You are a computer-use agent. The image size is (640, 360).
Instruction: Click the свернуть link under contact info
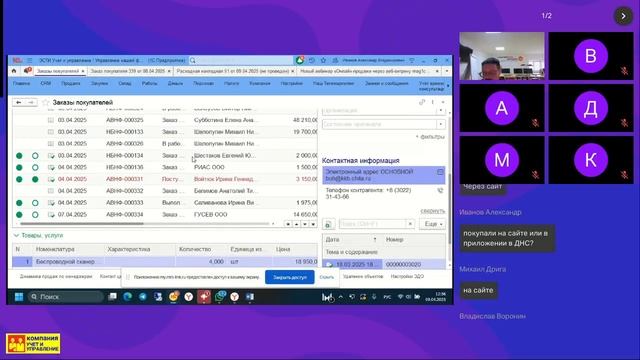tap(433, 211)
